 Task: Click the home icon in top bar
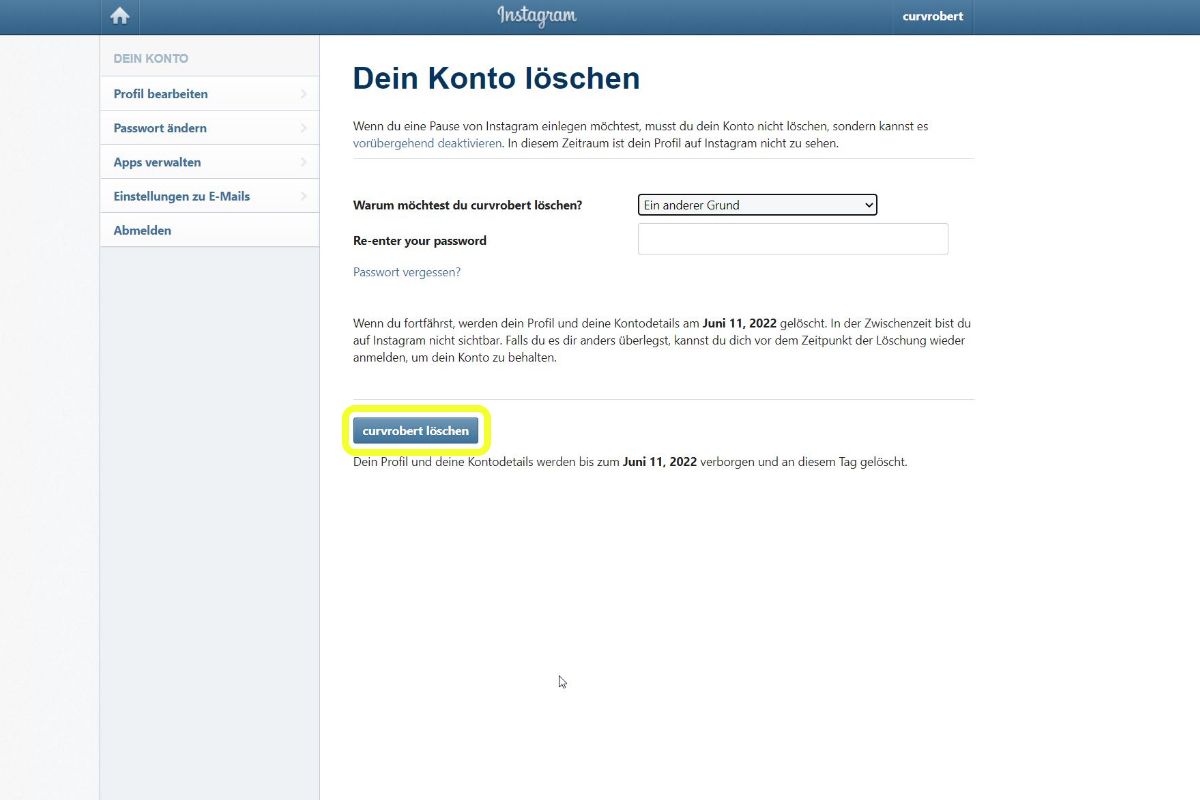point(120,16)
